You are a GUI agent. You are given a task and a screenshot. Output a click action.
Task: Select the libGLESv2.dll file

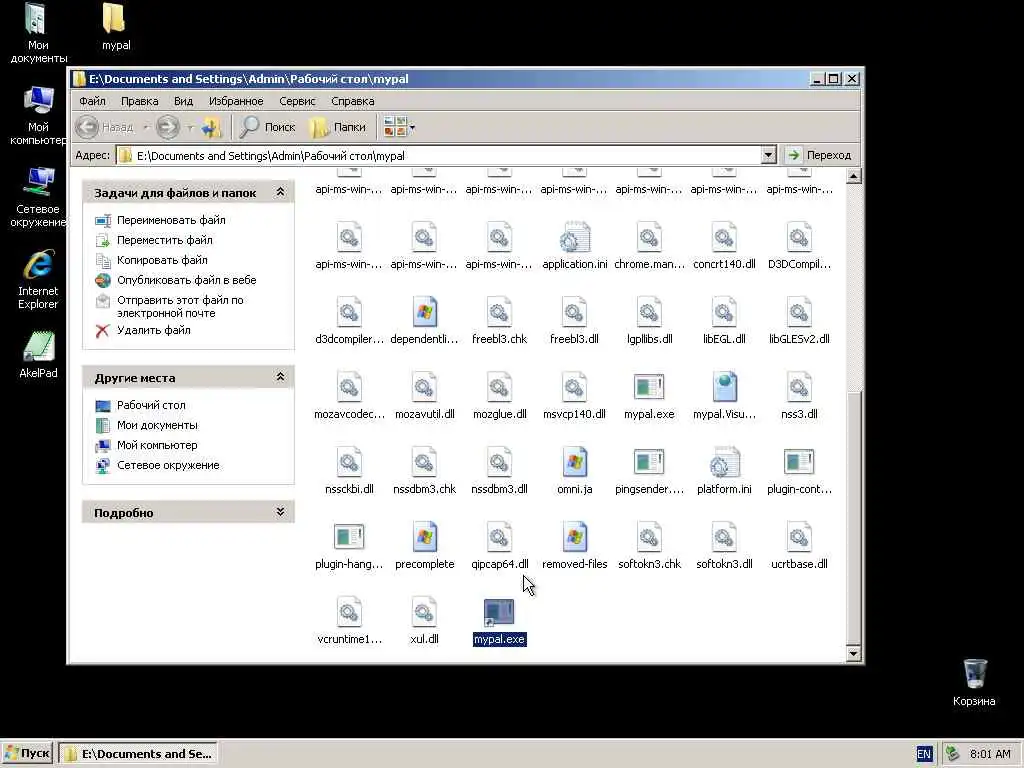[x=799, y=323]
